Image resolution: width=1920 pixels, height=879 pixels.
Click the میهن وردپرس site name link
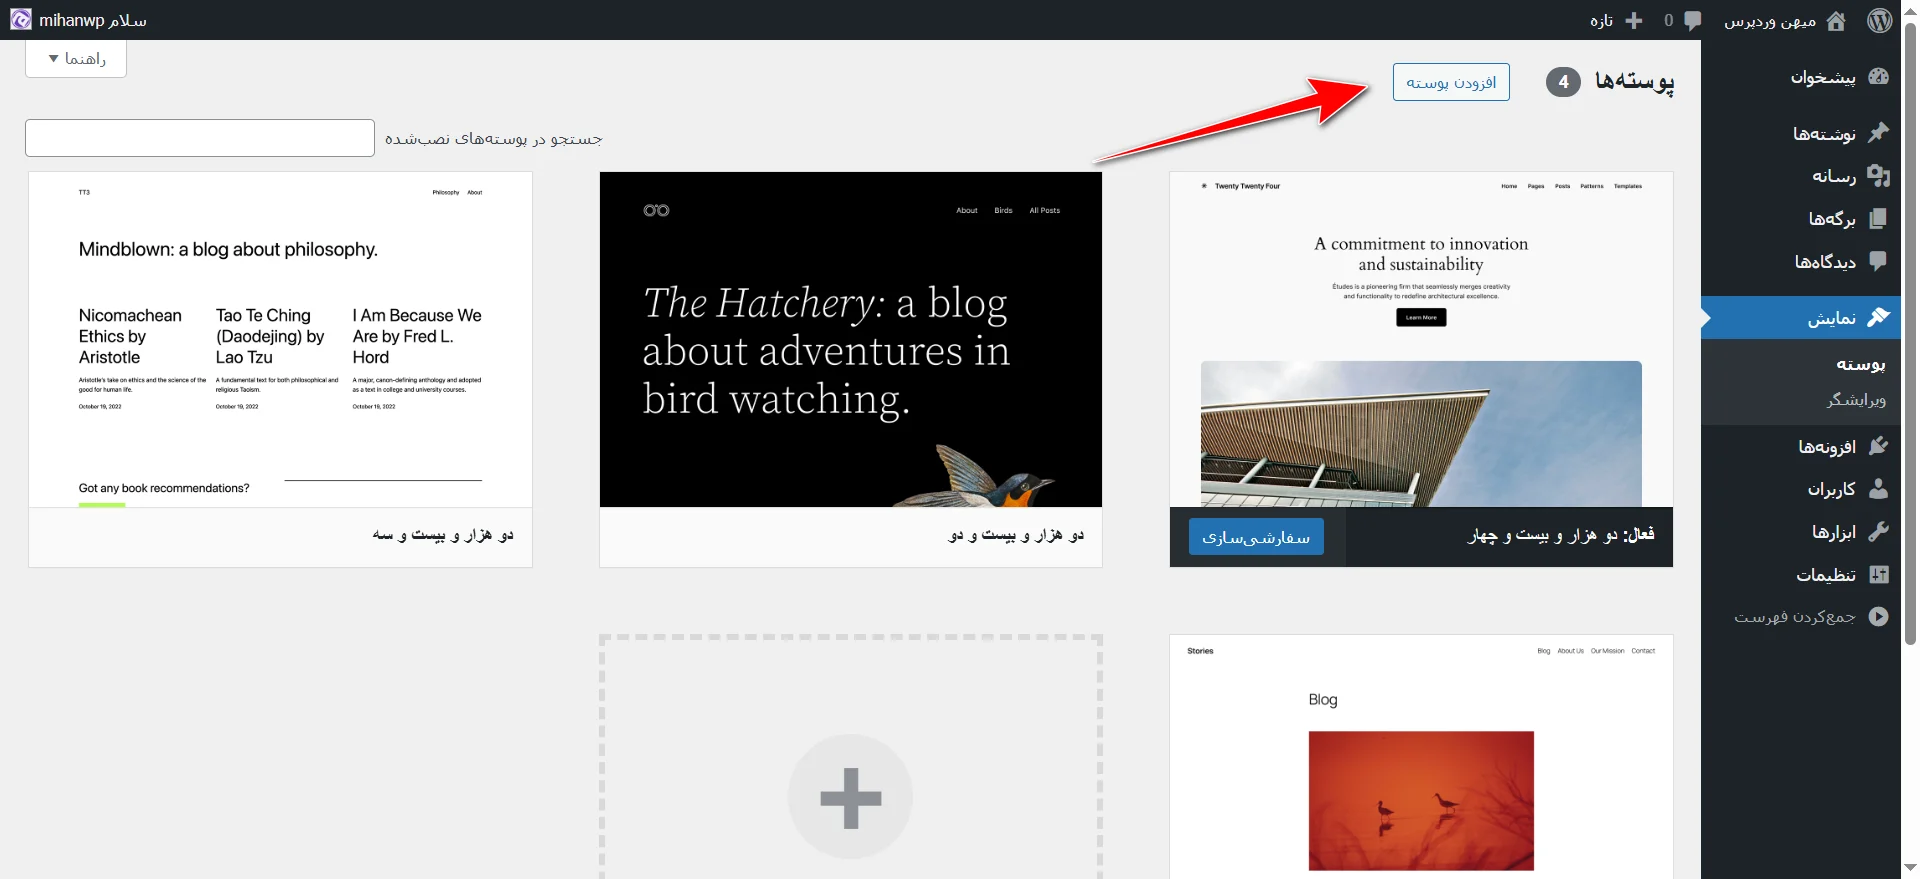coord(1769,20)
